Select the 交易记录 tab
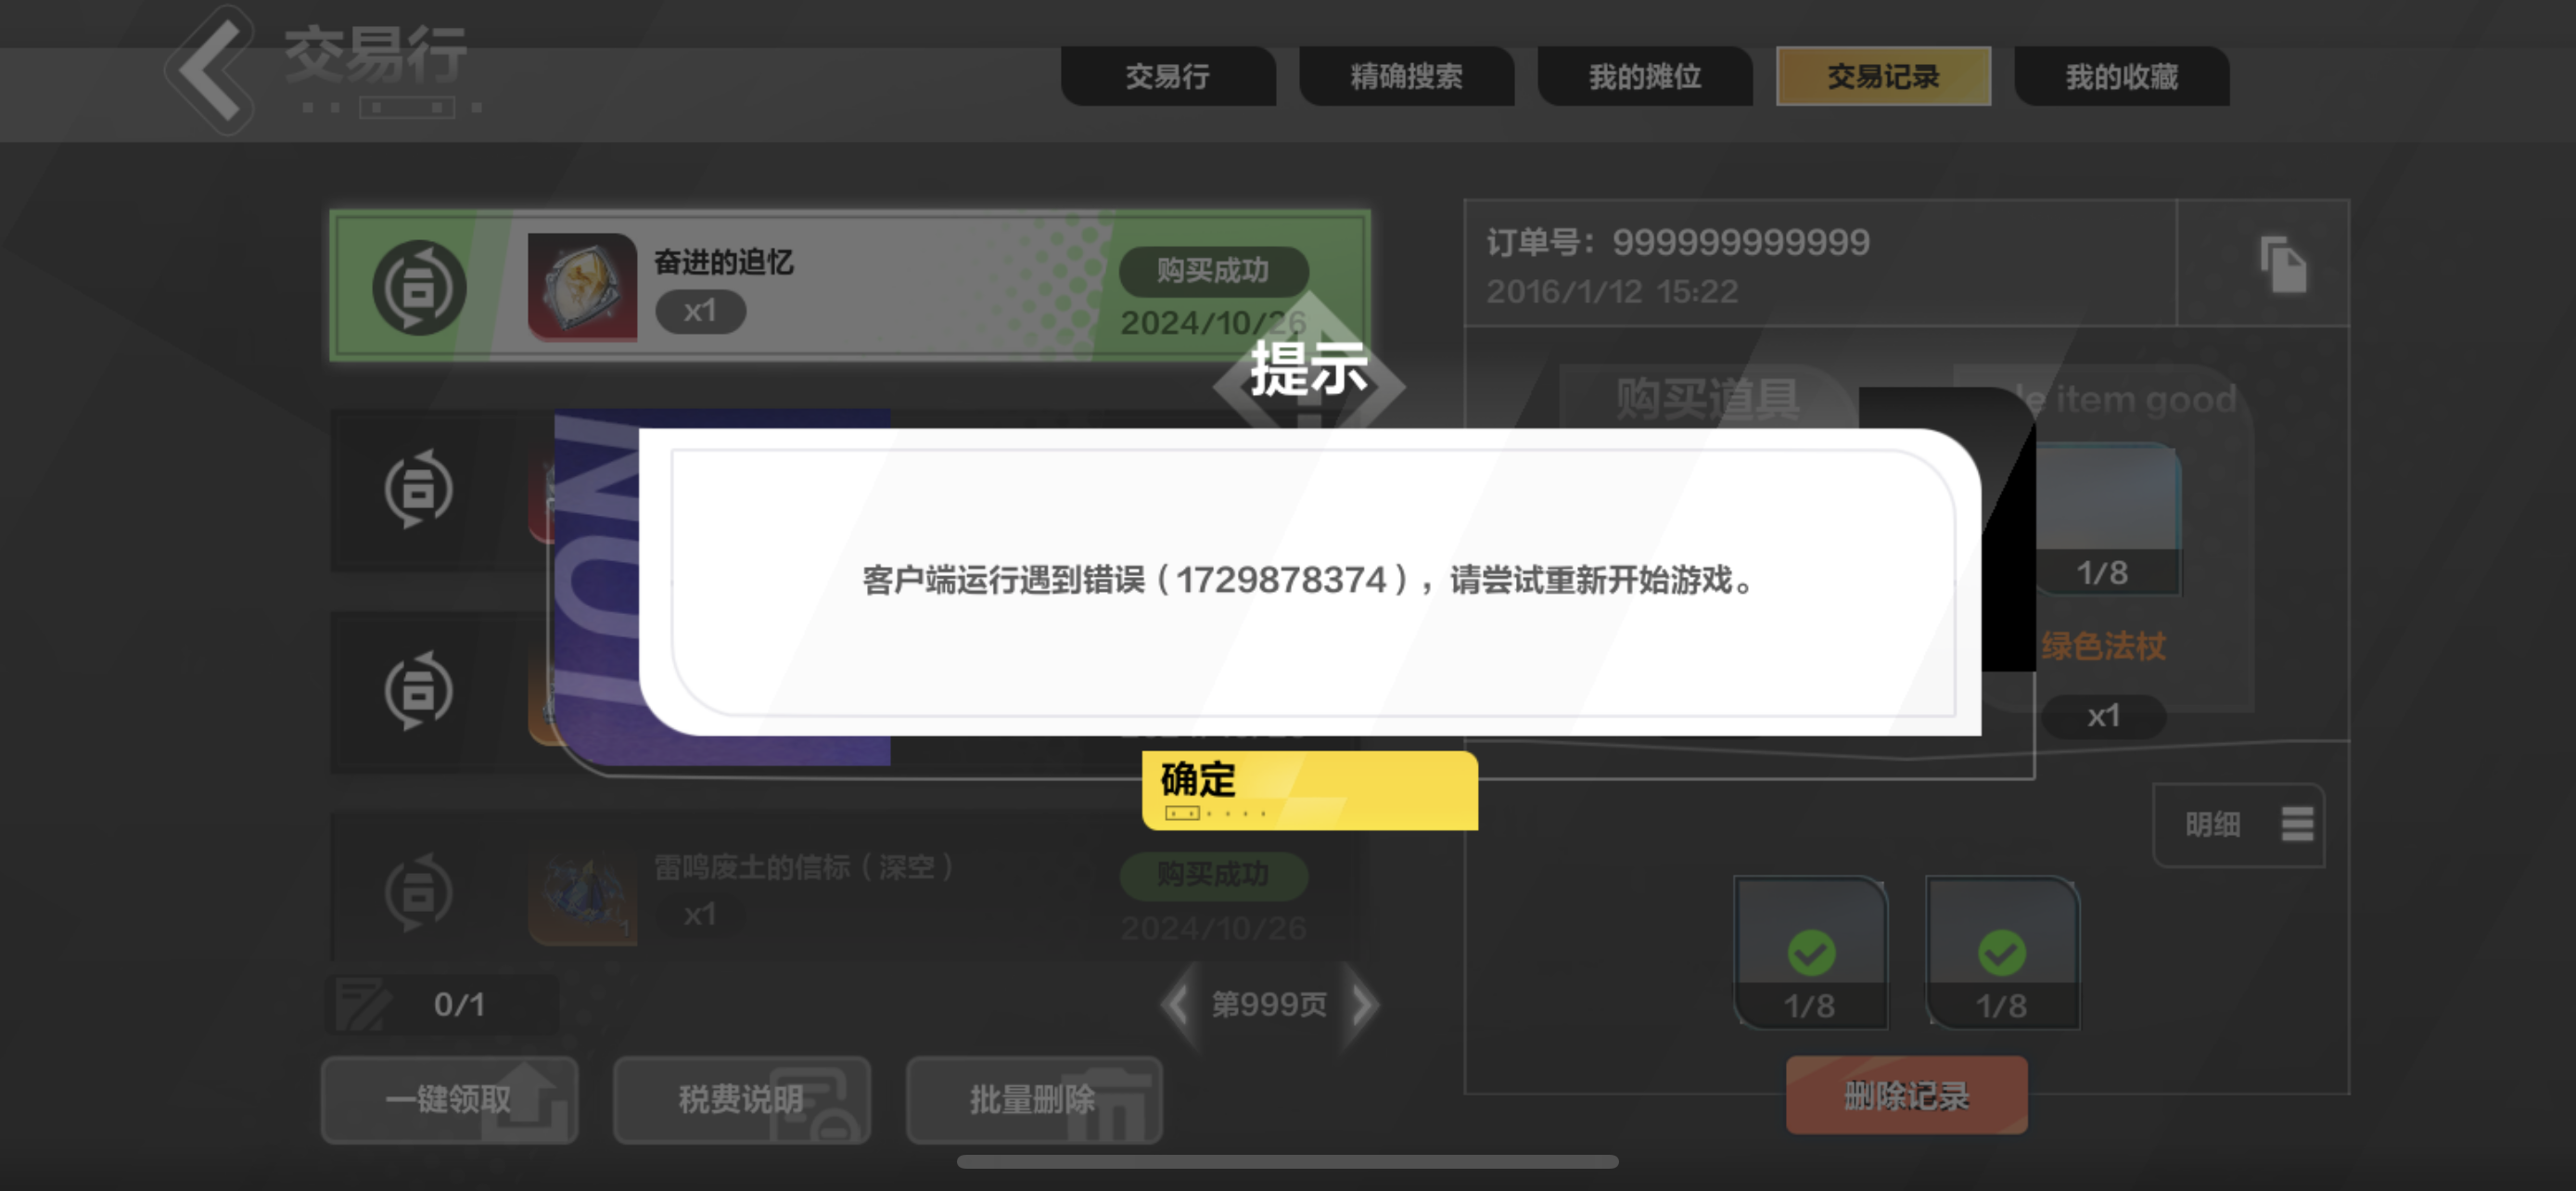This screenshot has width=2576, height=1191. [1883, 76]
